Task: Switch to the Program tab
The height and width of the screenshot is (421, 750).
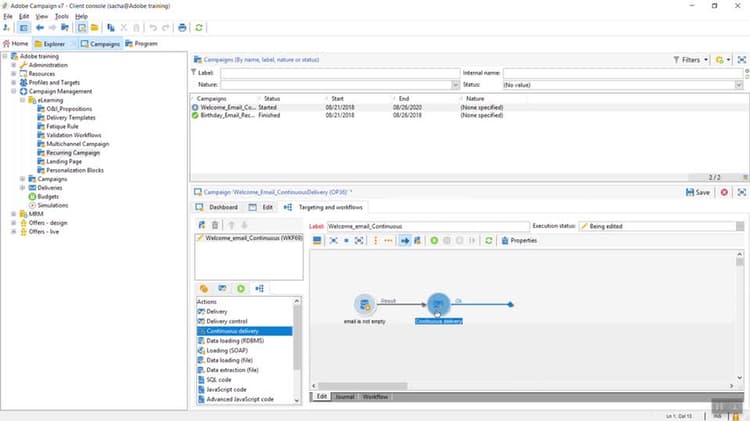Action: click(x=141, y=44)
